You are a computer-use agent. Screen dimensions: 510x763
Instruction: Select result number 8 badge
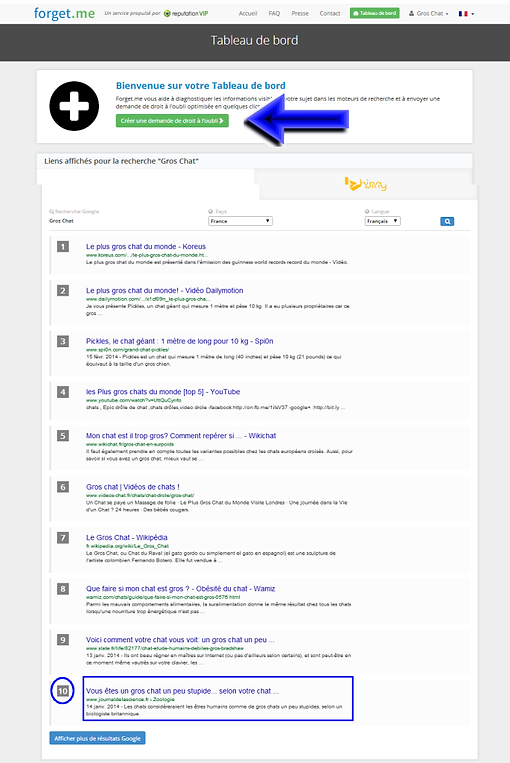63,589
